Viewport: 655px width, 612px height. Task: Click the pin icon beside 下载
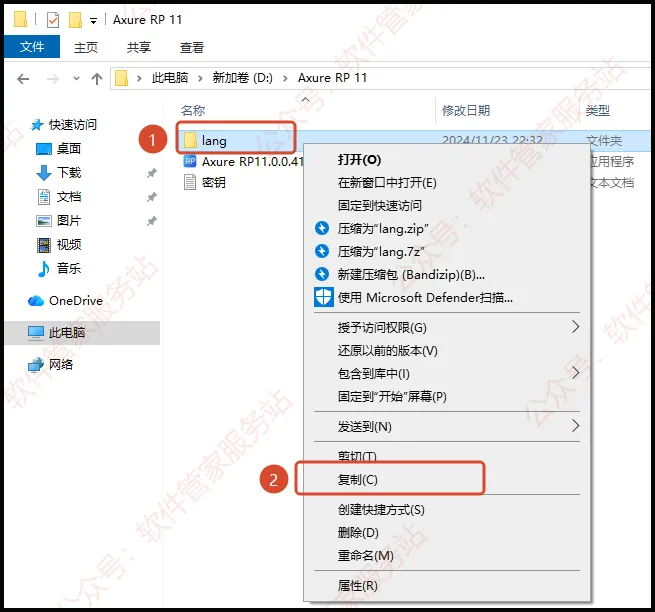pyautogui.click(x=152, y=173)
